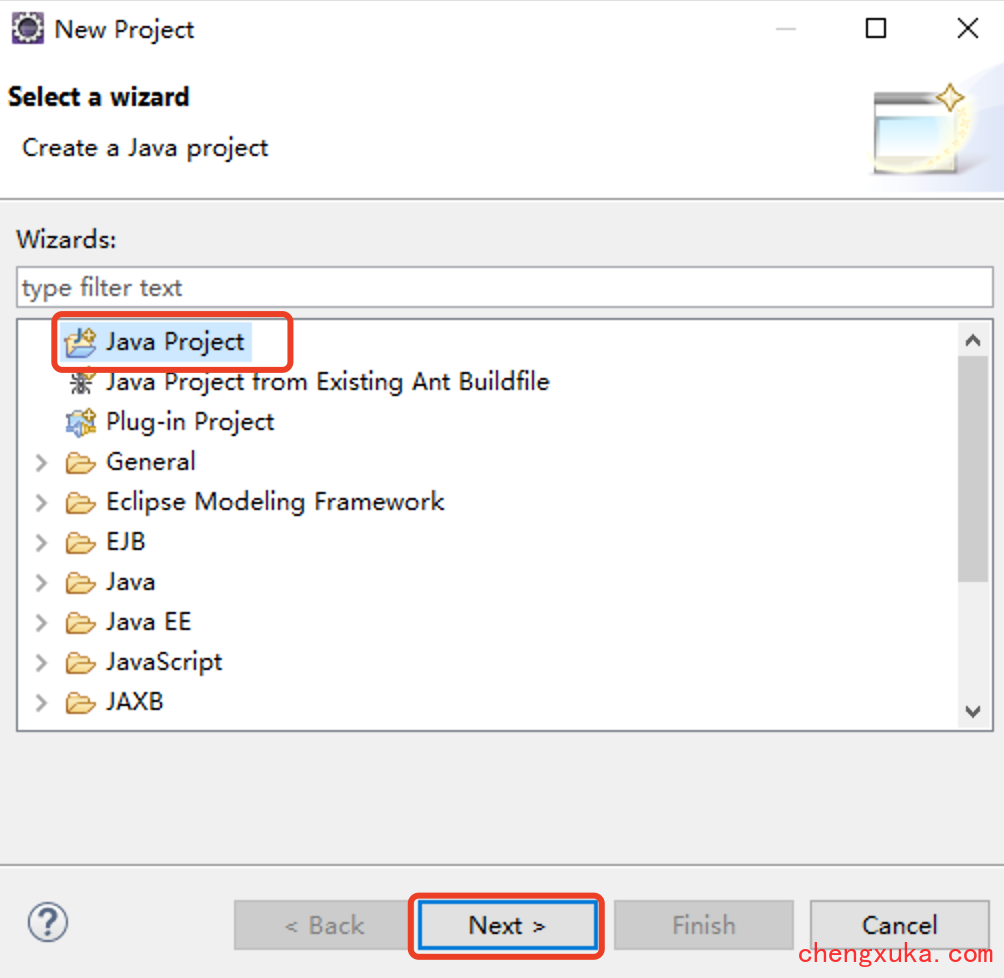This screenshot has height=978, width=1004.
Task: Select the Java Project wizard icon
Action: 81,343
